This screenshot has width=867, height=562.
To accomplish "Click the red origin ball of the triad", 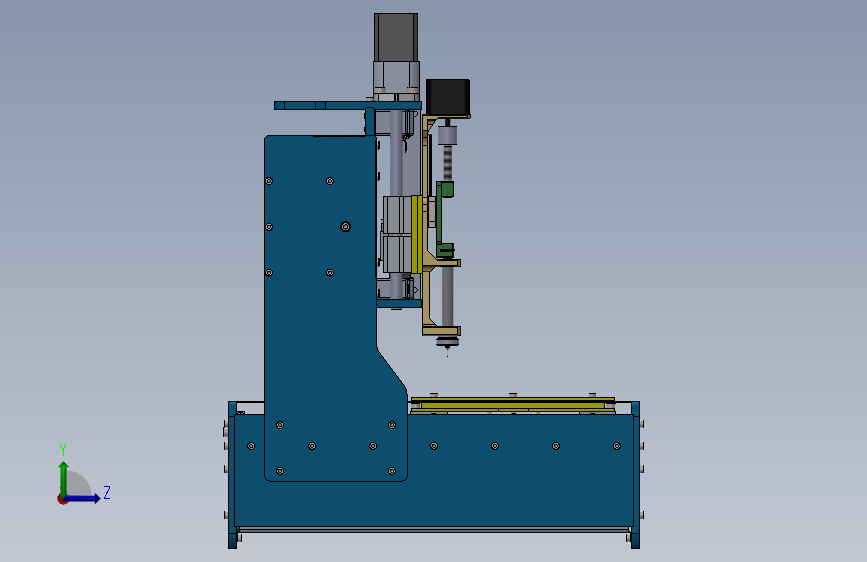I will [62, 499].
